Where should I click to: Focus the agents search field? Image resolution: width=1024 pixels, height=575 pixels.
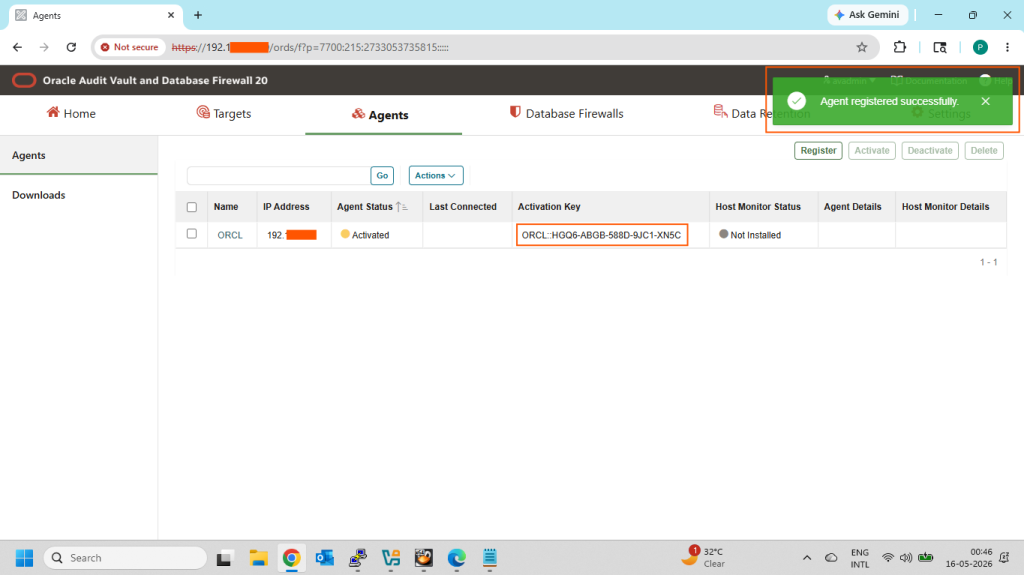[278, 176]
